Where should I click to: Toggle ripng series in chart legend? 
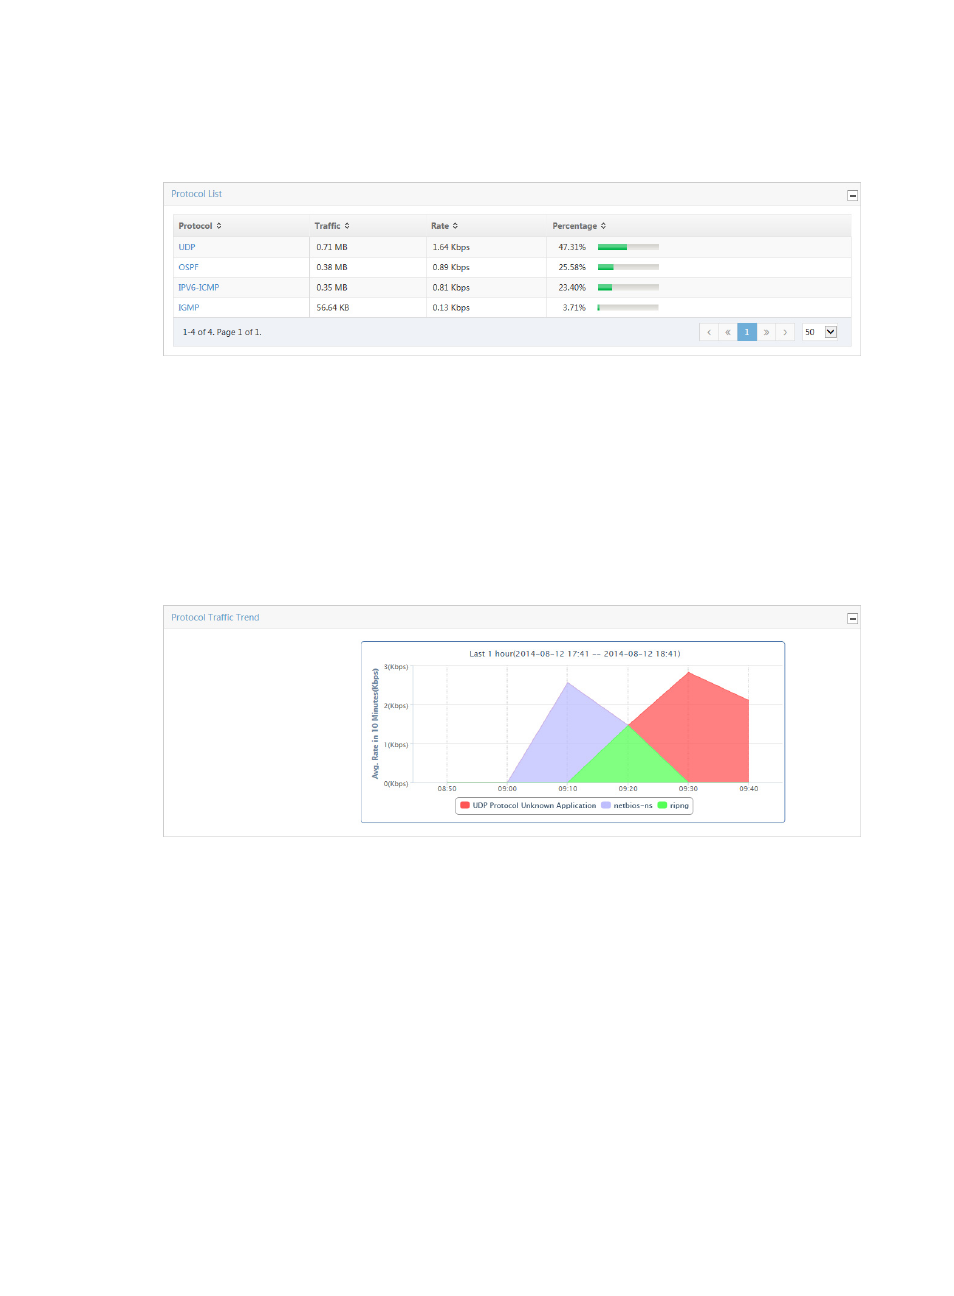click(x=674, y=805)
